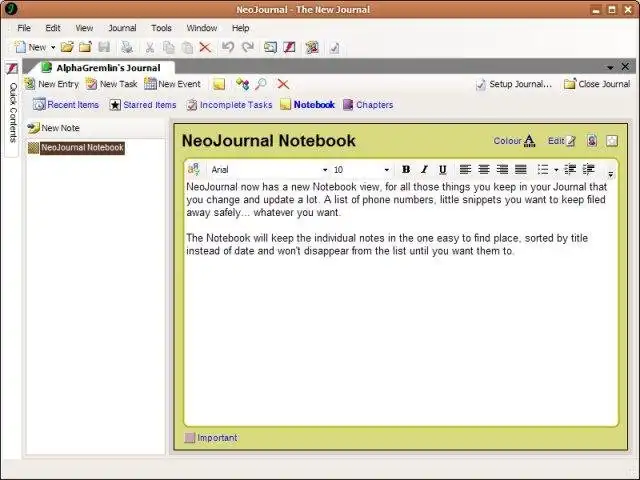The width and height of the screenshot is (640, 480).
Task: Close the AlphaGremlin's Journal tab with the X
Action: coord(625,67)
